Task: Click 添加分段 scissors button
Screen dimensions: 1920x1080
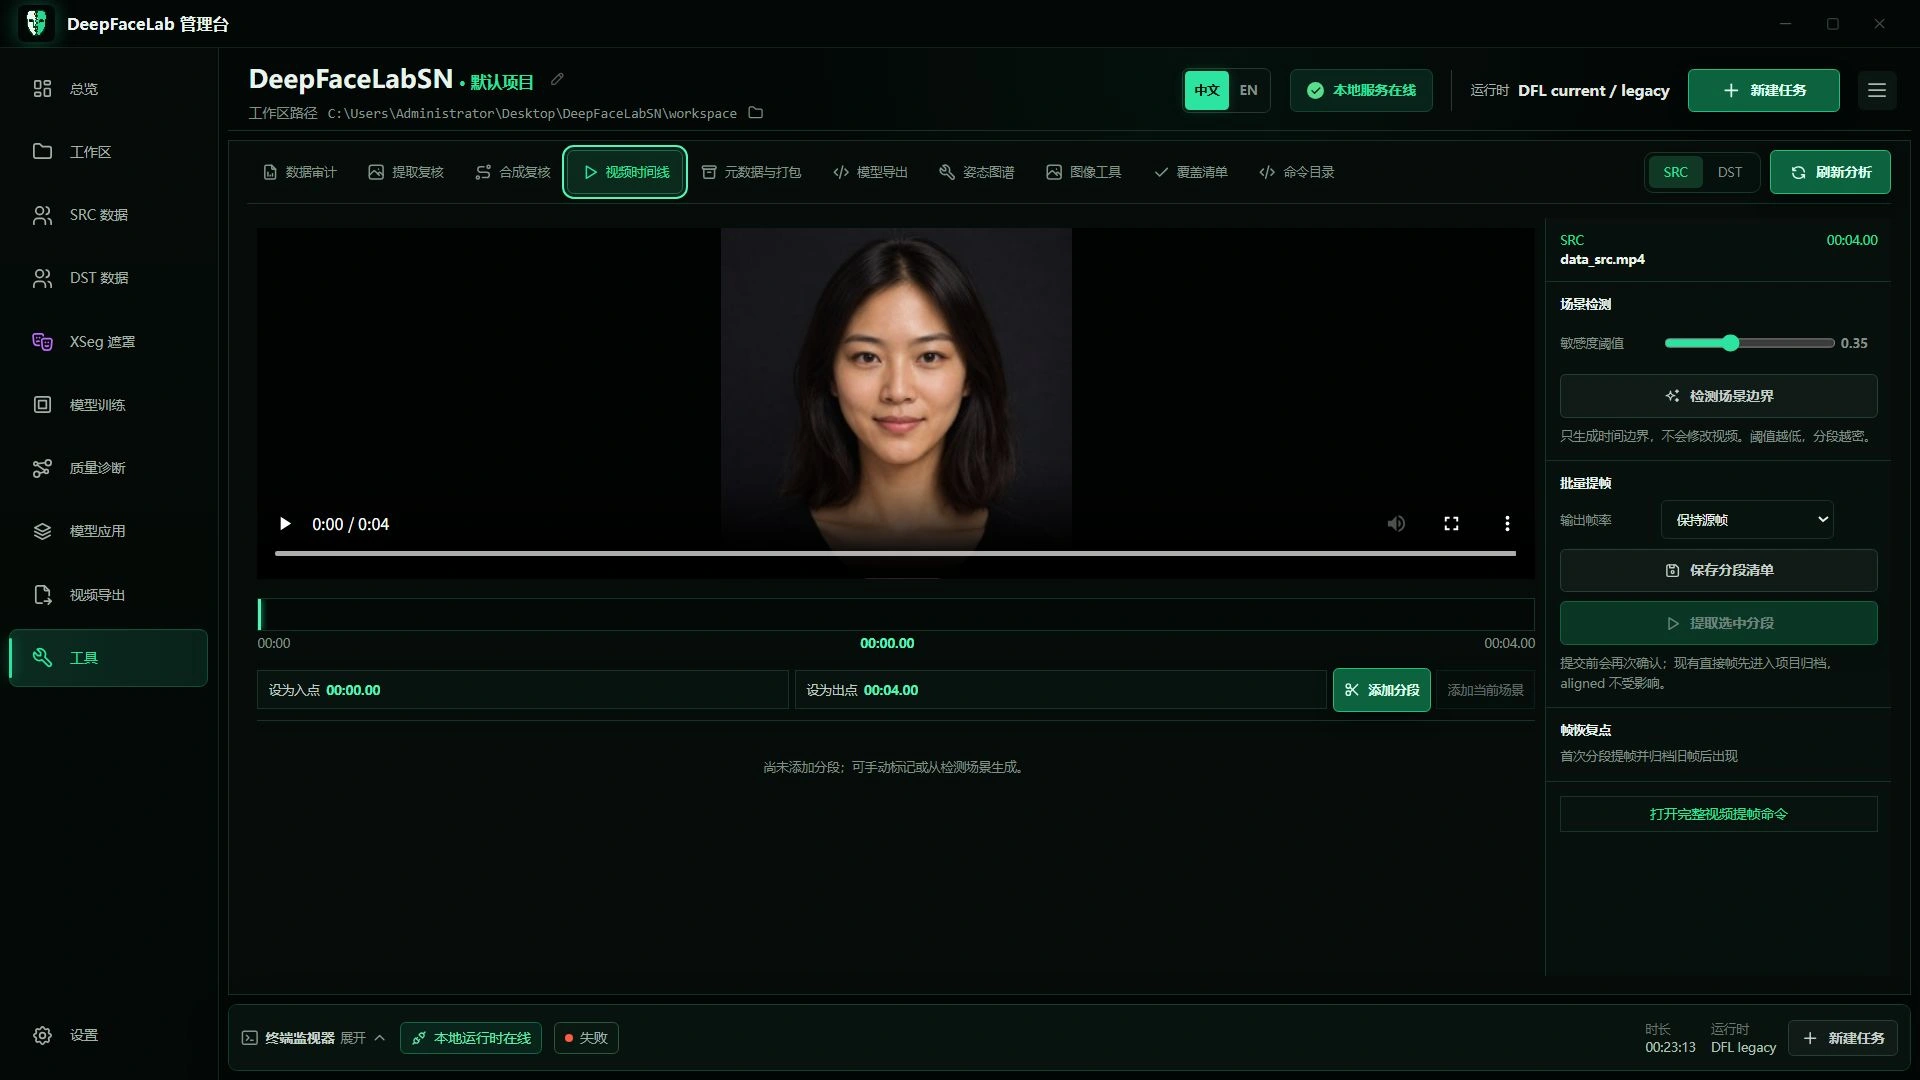Action: pyautogui.click(x=1382, y=690)
